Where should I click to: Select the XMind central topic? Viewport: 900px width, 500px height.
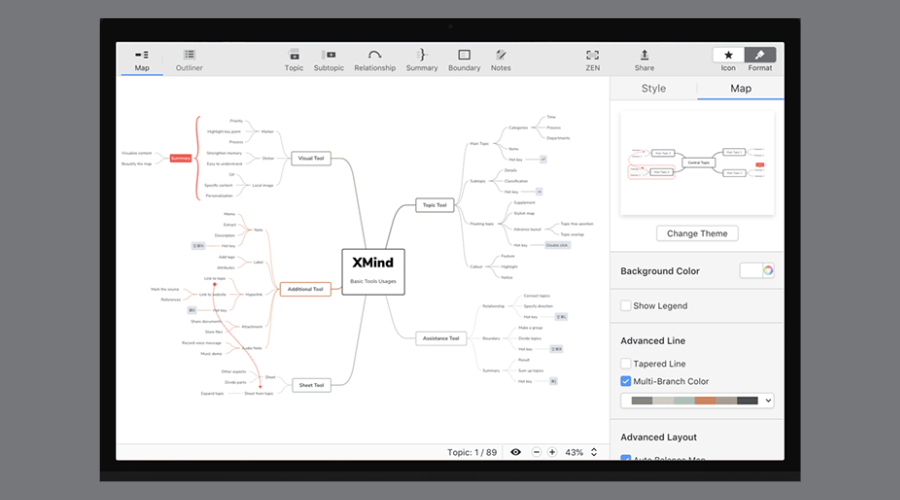pos(373,272)
